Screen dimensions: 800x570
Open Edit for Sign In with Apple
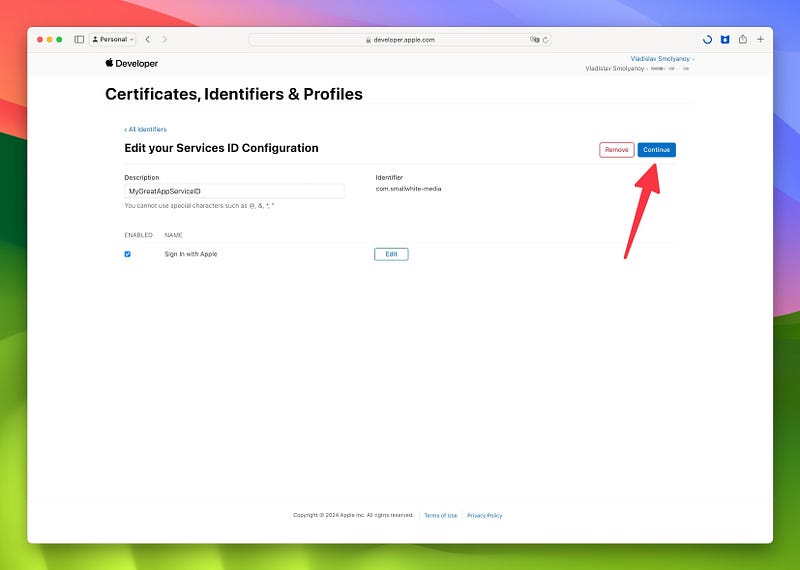(x=391, y=254)
